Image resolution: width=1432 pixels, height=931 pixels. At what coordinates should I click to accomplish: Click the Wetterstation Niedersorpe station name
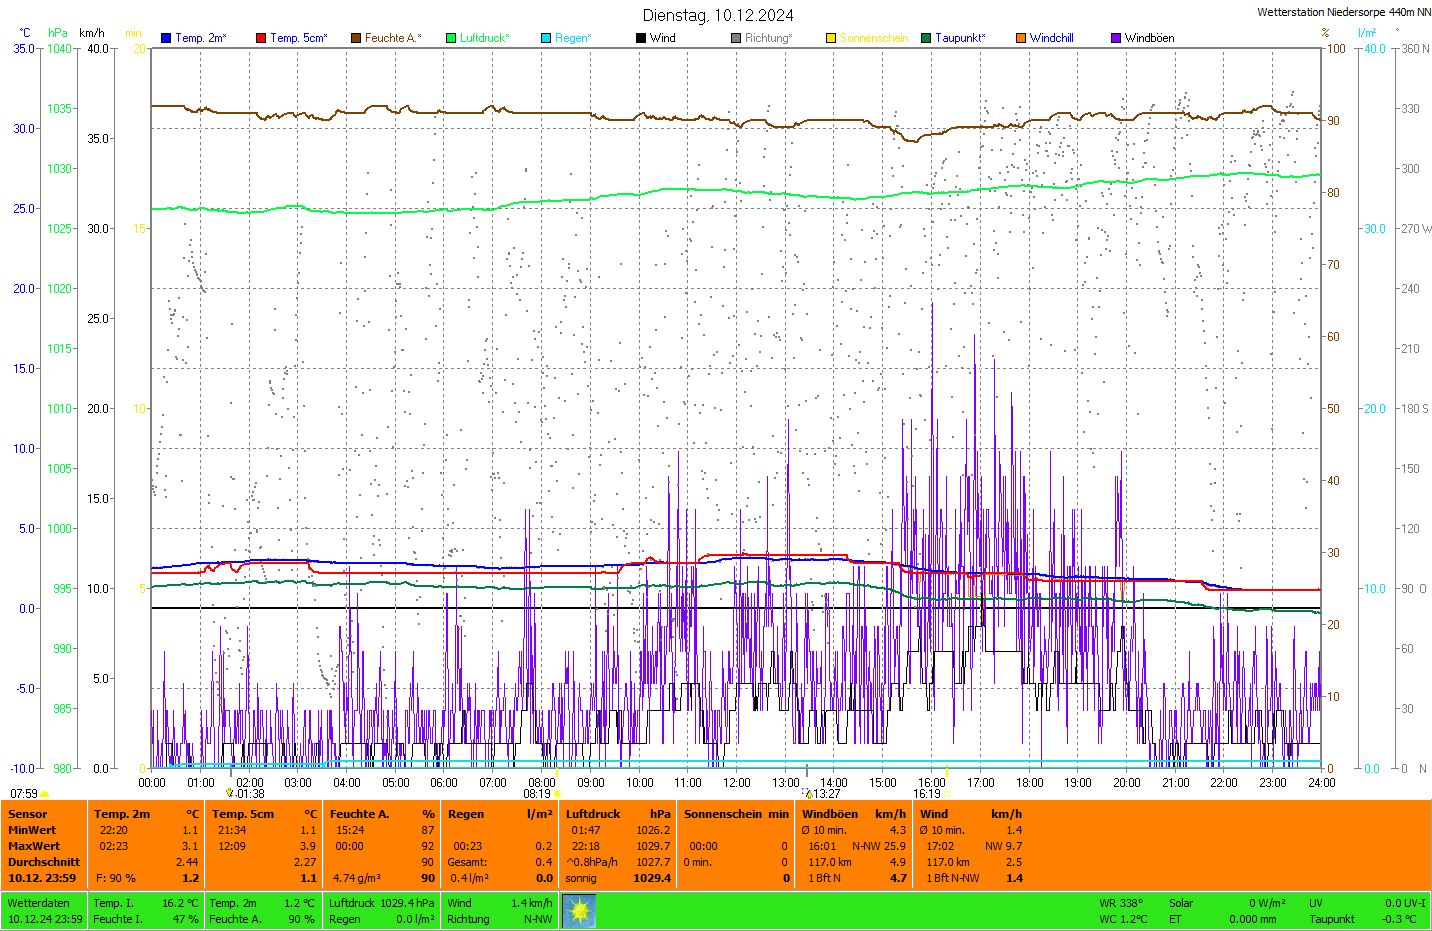1343,12
